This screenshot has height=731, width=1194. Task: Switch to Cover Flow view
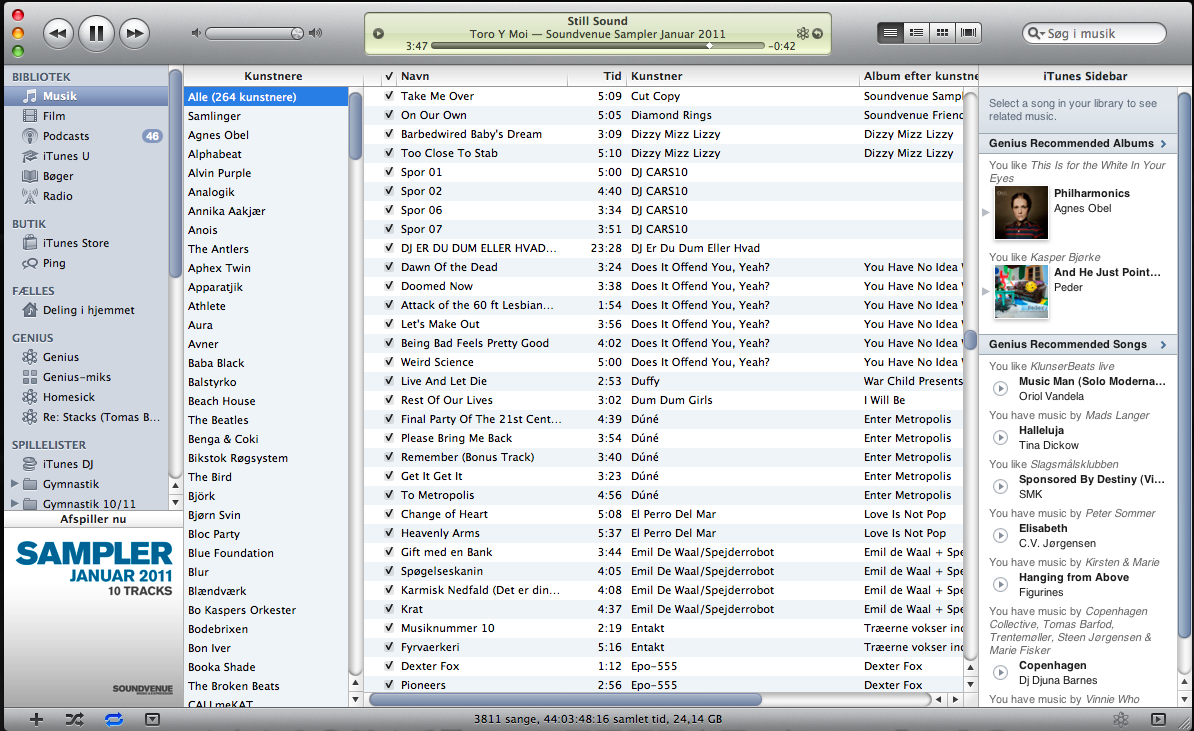click(x=968, y=33)
